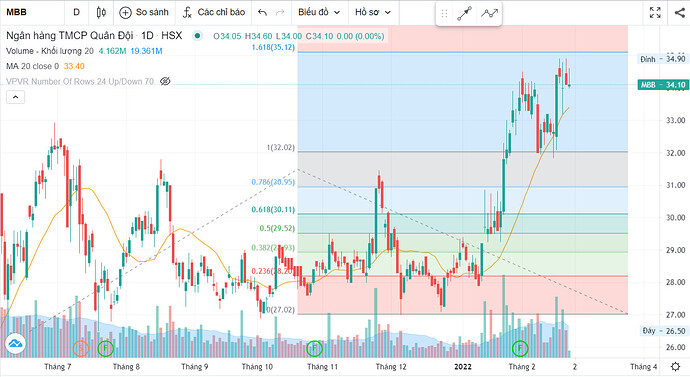Click the green F marker near Tháng 2
The height and width of the screenshot is (377, 690).
click(520, 348)
